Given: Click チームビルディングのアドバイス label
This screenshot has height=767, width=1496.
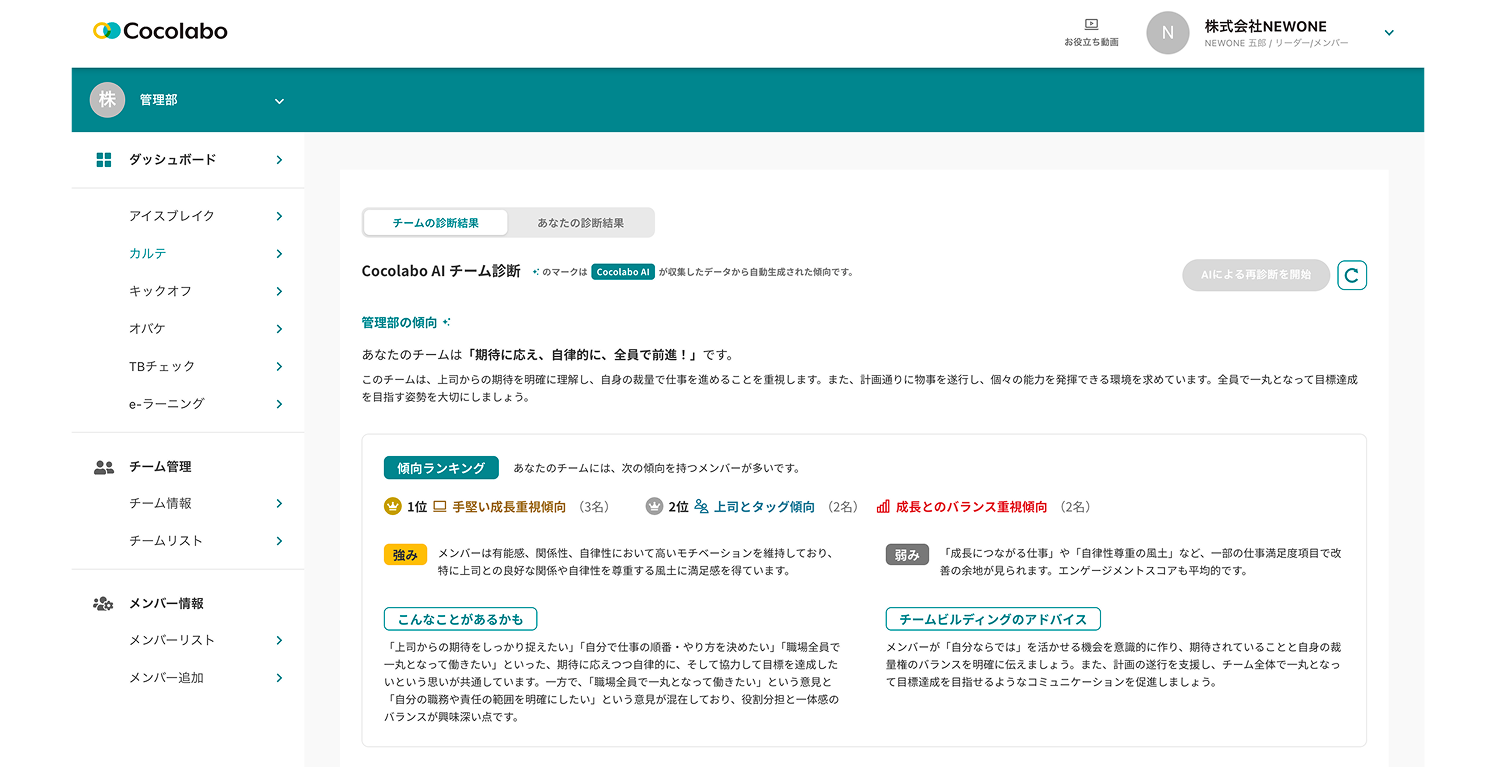Looking at the screenshot, I should click(x=993, y=619).
